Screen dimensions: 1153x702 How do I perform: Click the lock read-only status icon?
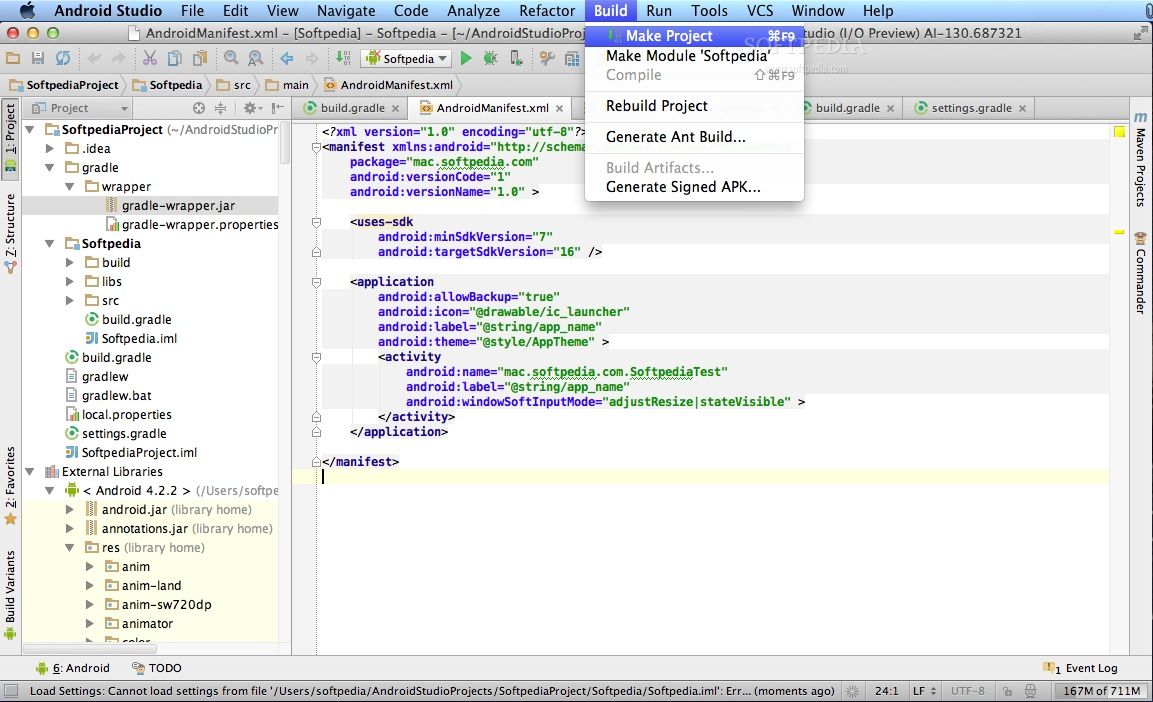1007,691
